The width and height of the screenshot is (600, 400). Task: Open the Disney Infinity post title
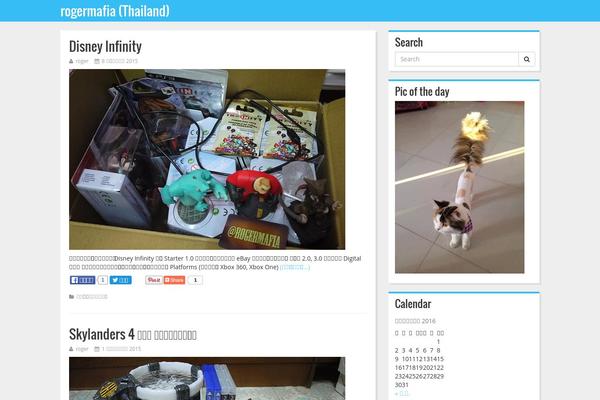pos(105,46)
